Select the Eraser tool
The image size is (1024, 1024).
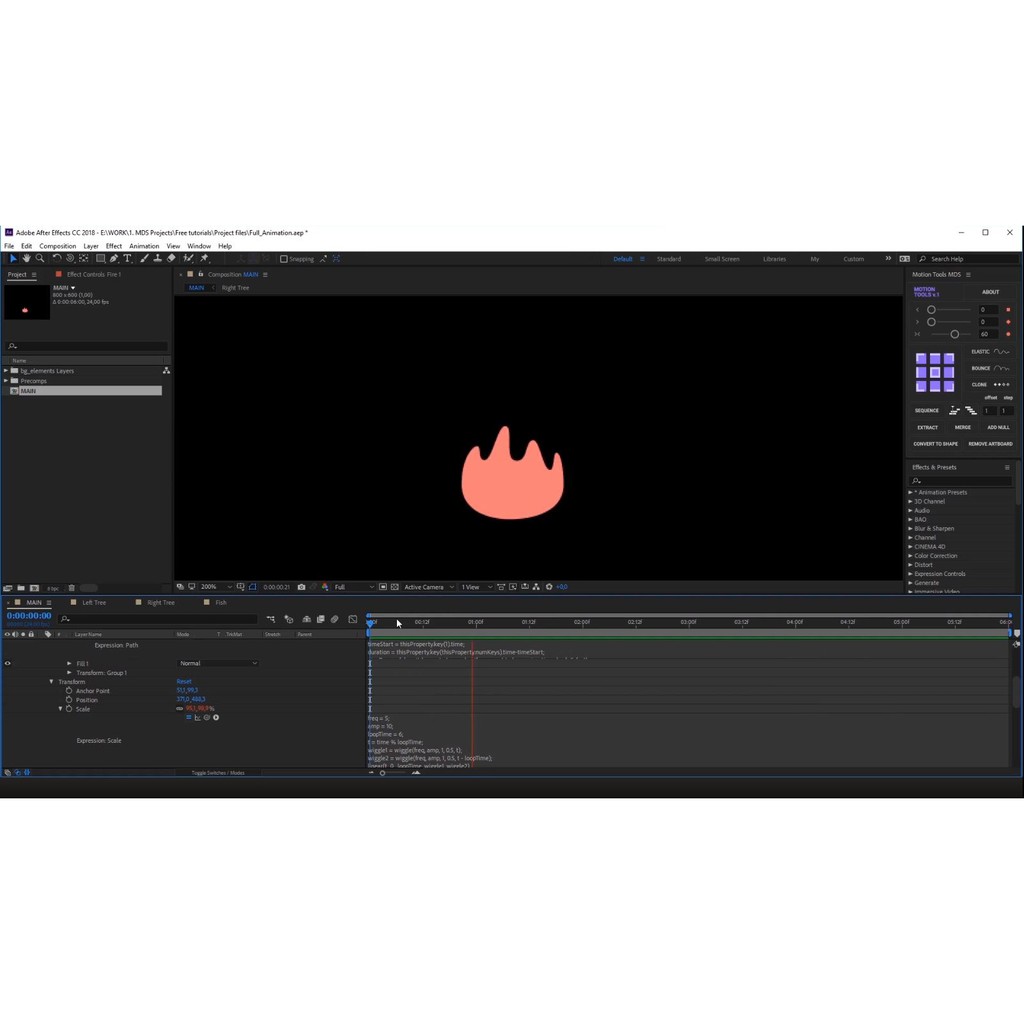(171, 259)
